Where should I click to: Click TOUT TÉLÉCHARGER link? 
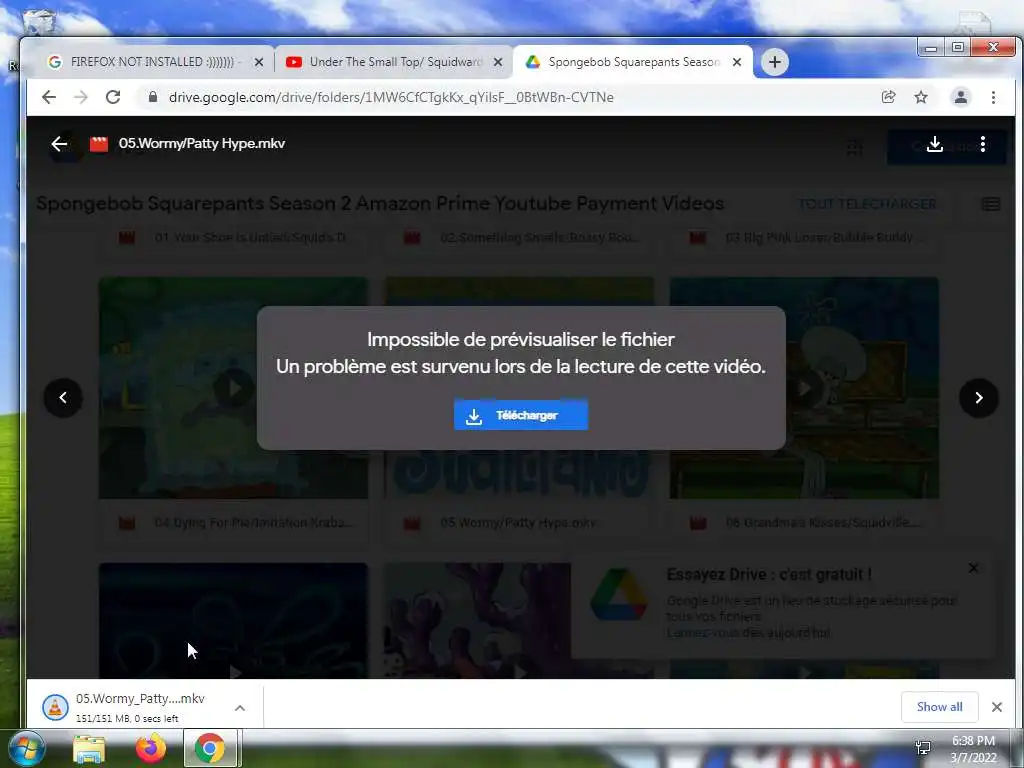click(867, 204)
